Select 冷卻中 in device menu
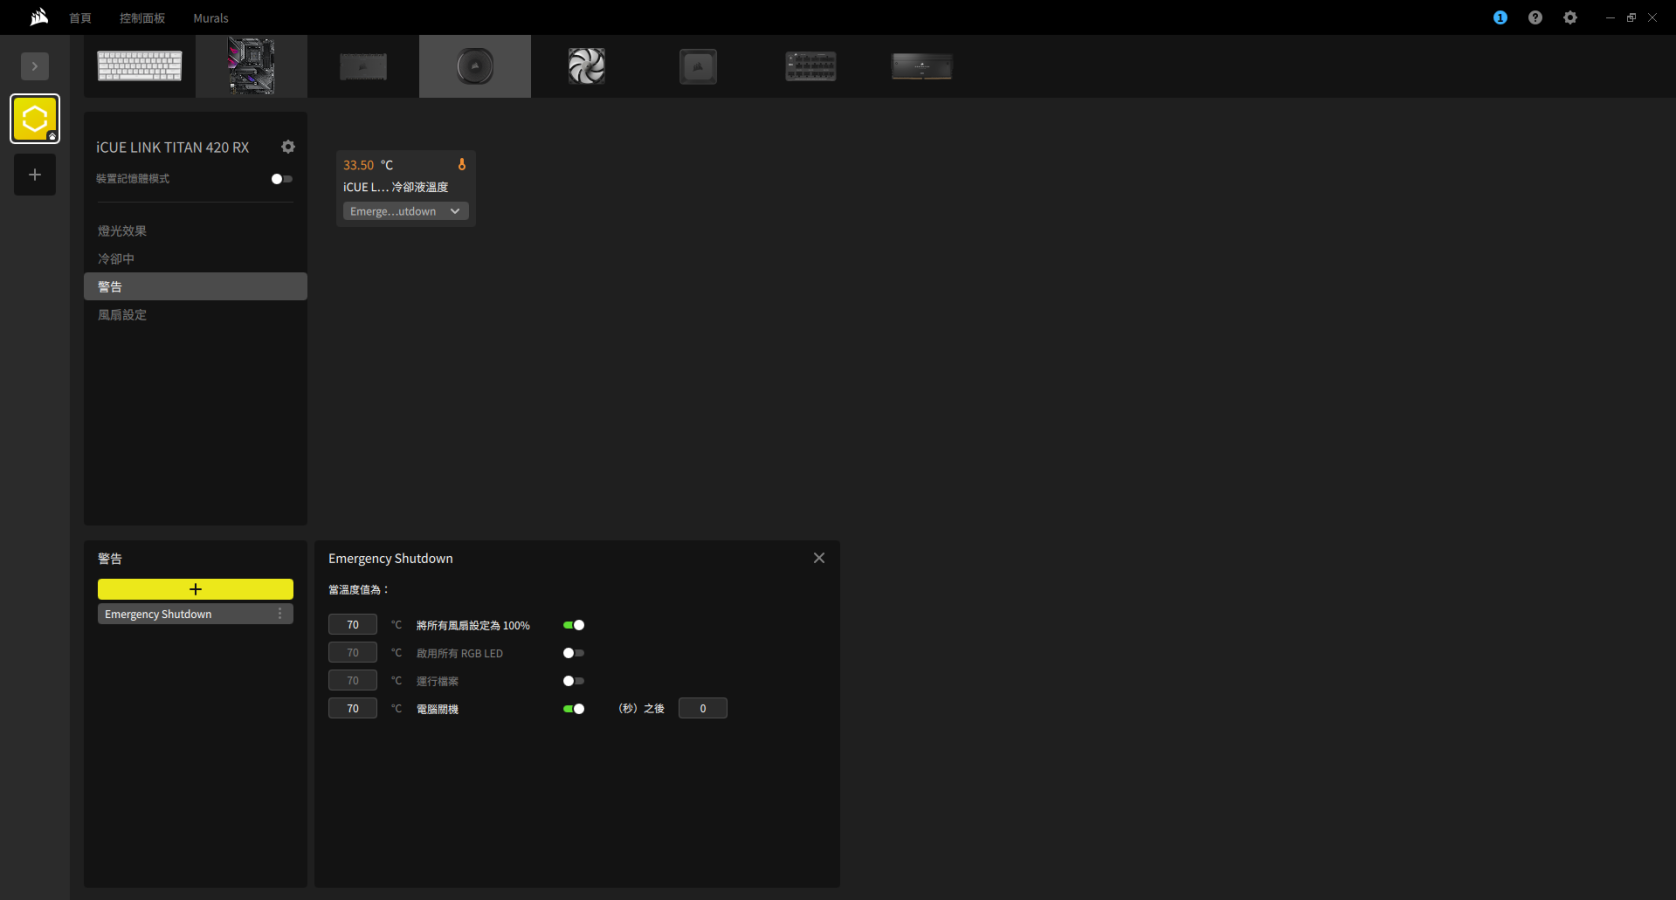Image resolution: width=1676 pixels, height=900 pixels. tap(116, 259)
